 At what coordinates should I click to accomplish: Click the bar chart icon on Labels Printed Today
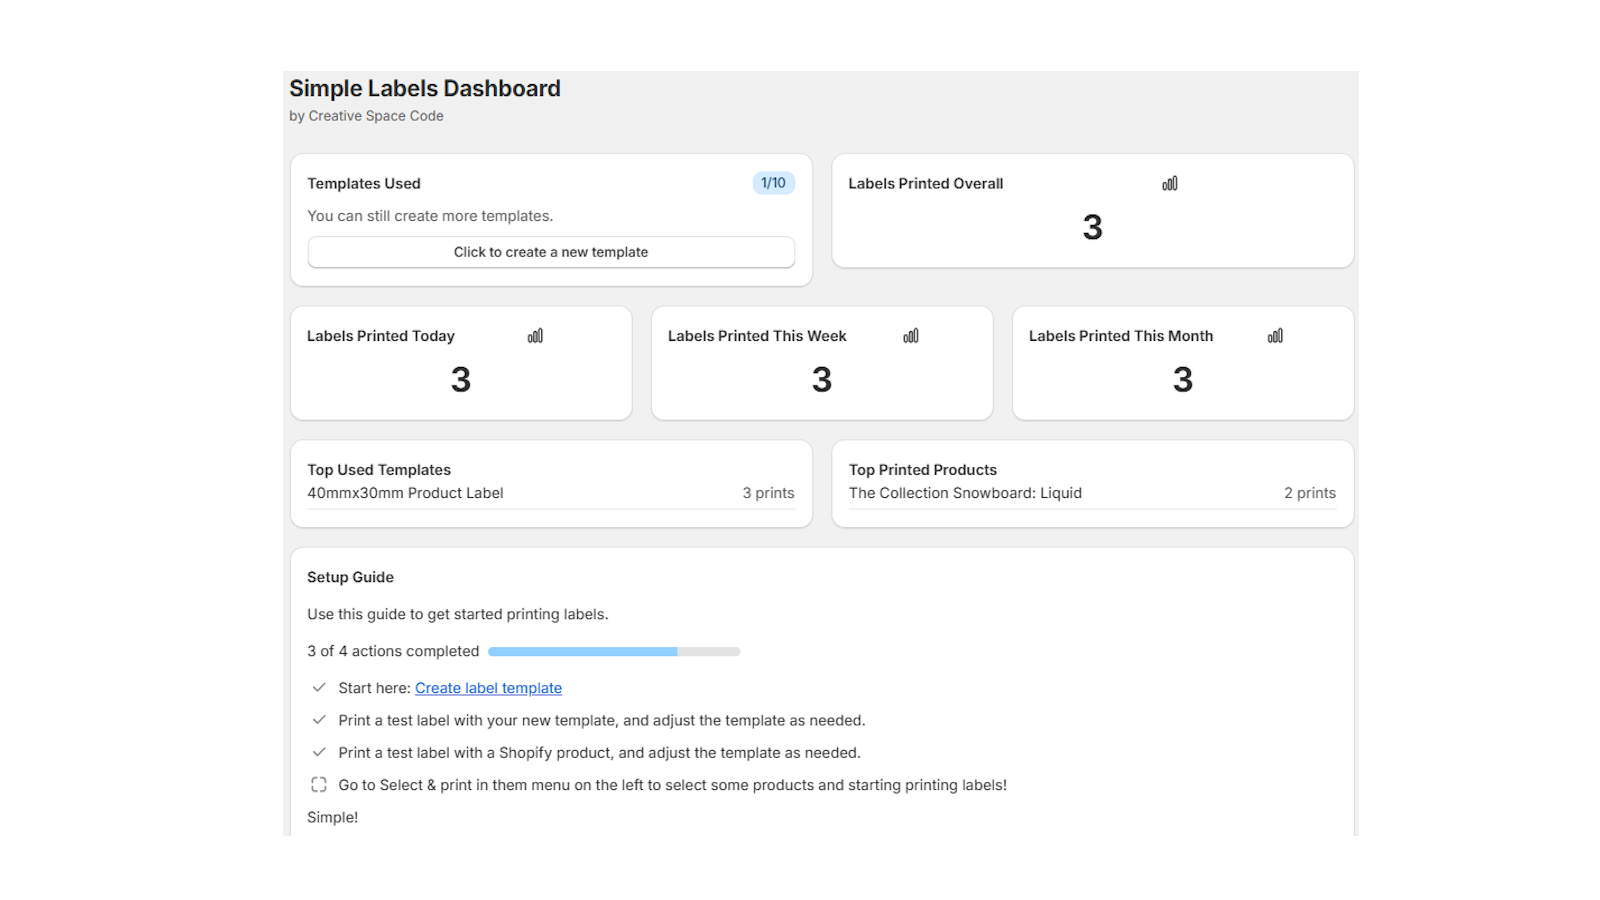(x=536, y=336)
